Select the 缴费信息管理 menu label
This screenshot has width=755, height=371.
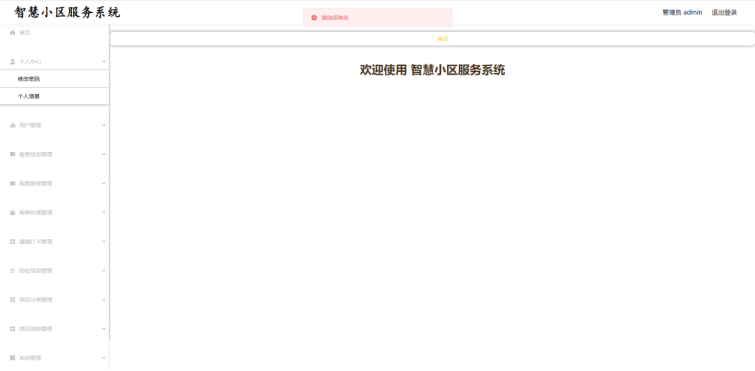[36, 154]
